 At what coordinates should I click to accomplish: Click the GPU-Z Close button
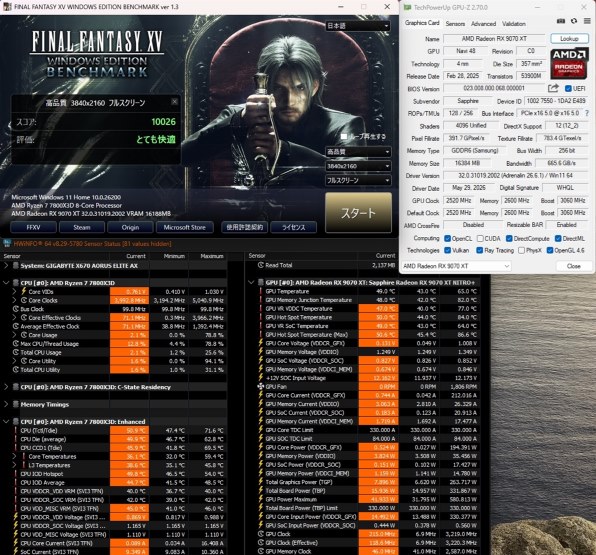click(574, 266)
